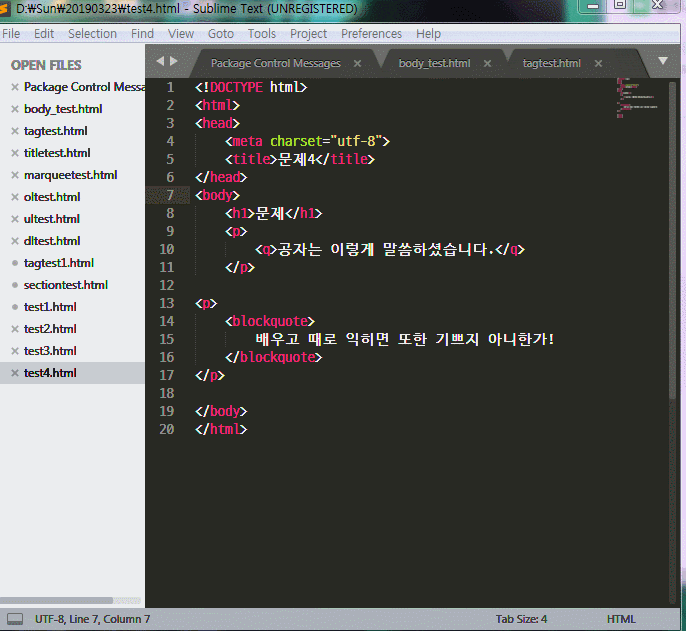Click Sublime Text icon in title bar
The width and height of the screenshot is (686, 631).
pyautogui.click(x=4, y=8)
